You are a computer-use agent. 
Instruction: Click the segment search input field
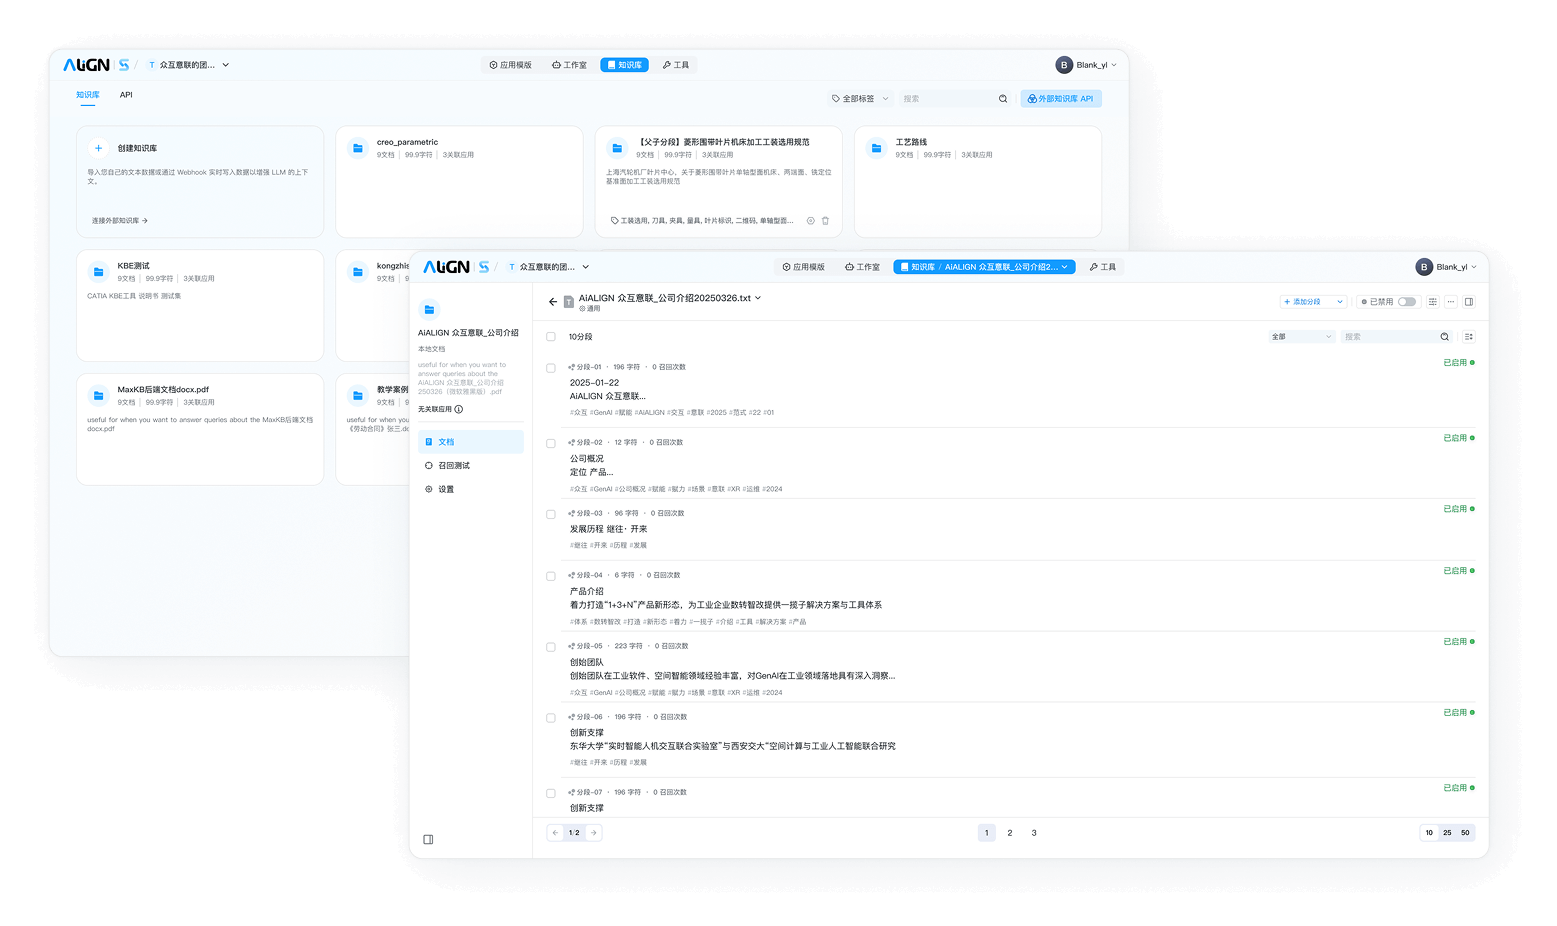[x=1390, y=337]
